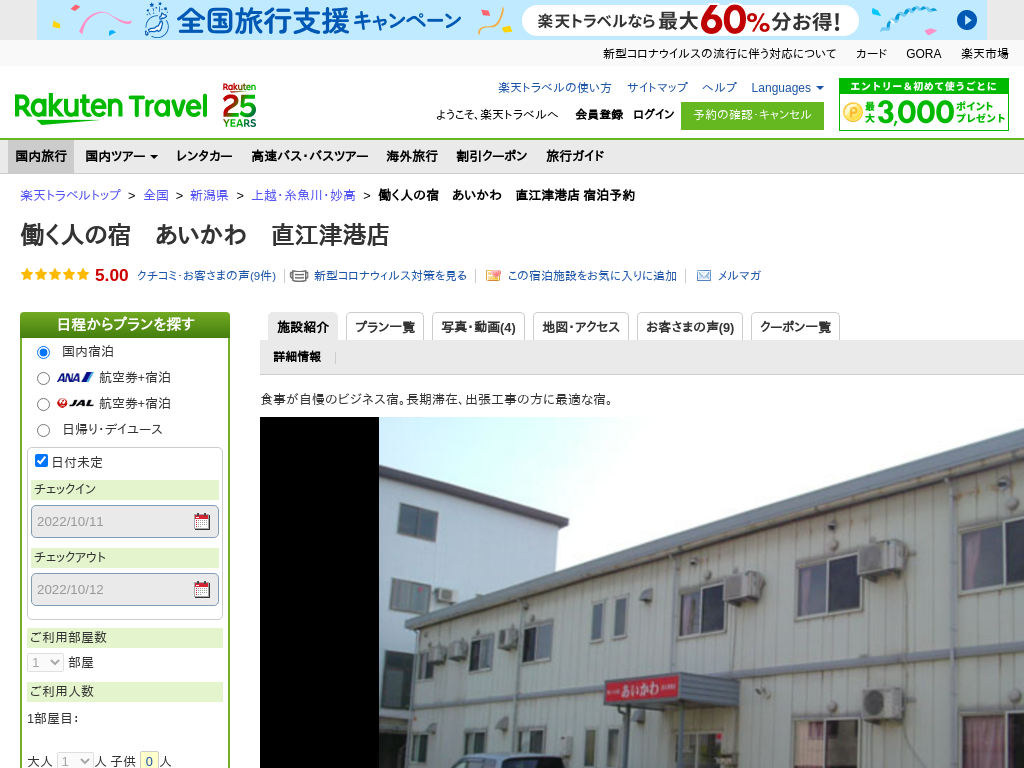Click the エントリー 3,000 ポイントプレゼント banner
This screenshot has width=1024, height=768.
pos(923,104)
